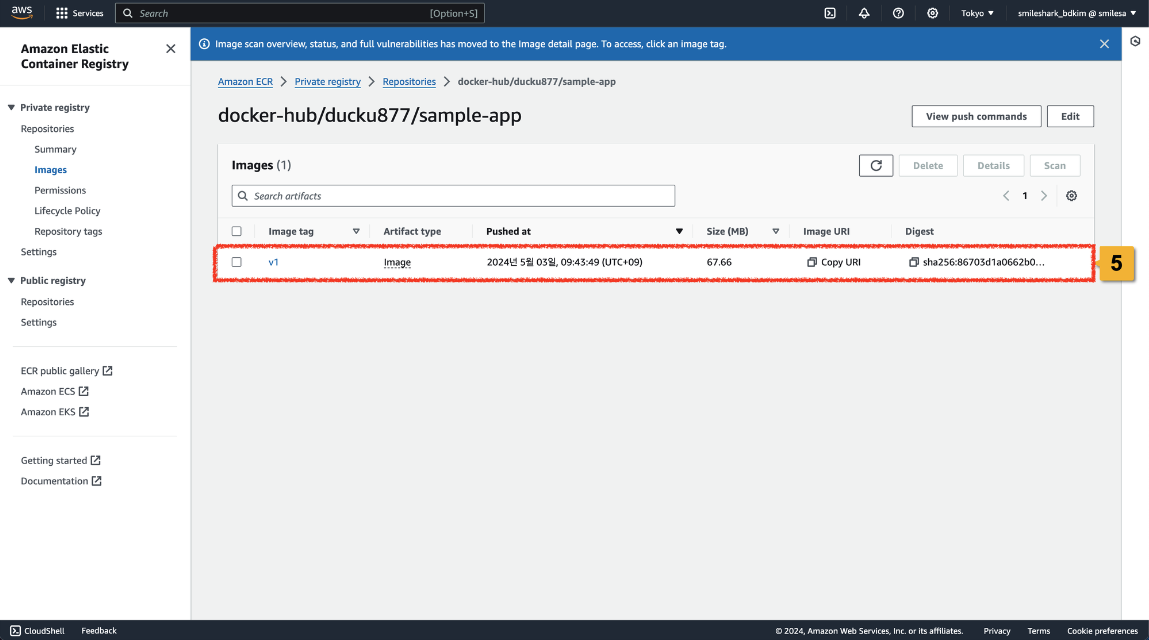The height and width of the screenshot is (640, 1149).
Task: Collapse the Private registry section
Action: click(x=11, y=108)
